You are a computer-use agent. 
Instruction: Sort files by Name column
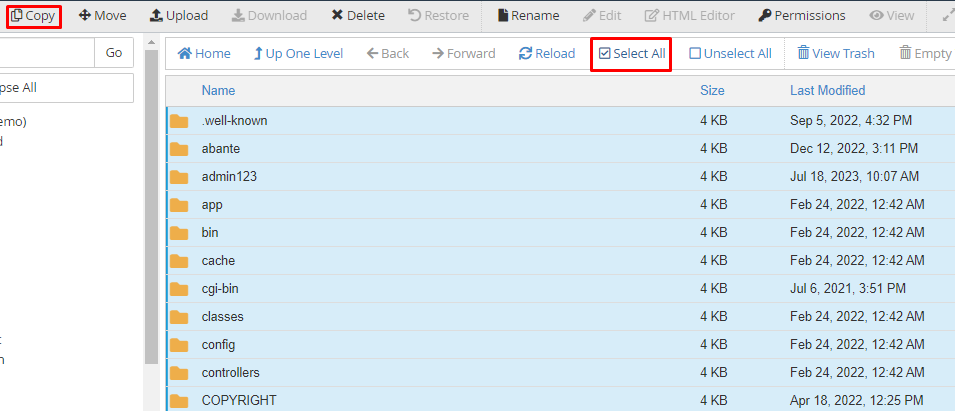tap(218, 90)
